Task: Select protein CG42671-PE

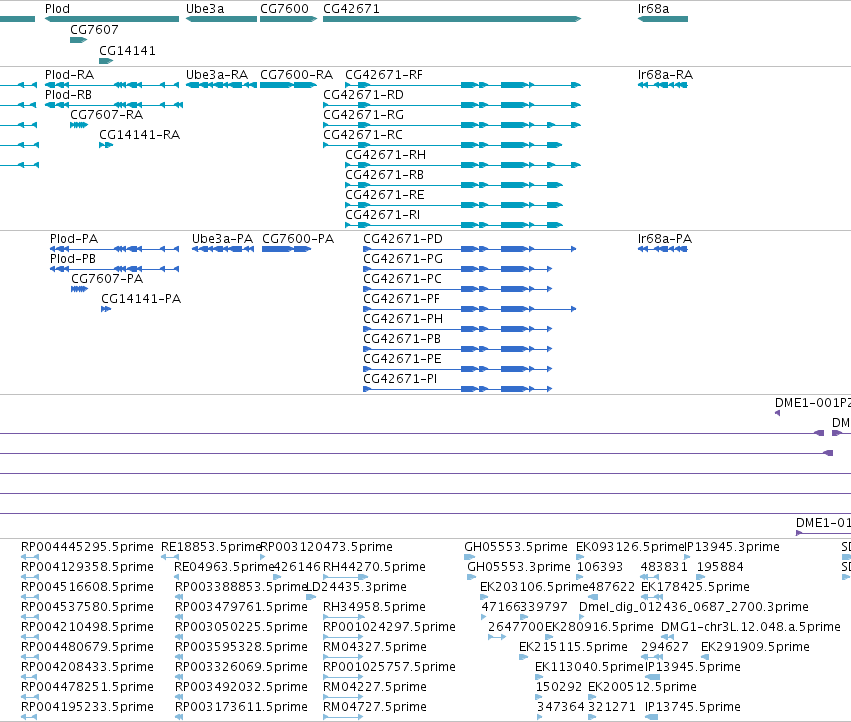Action: pos(402,359)
